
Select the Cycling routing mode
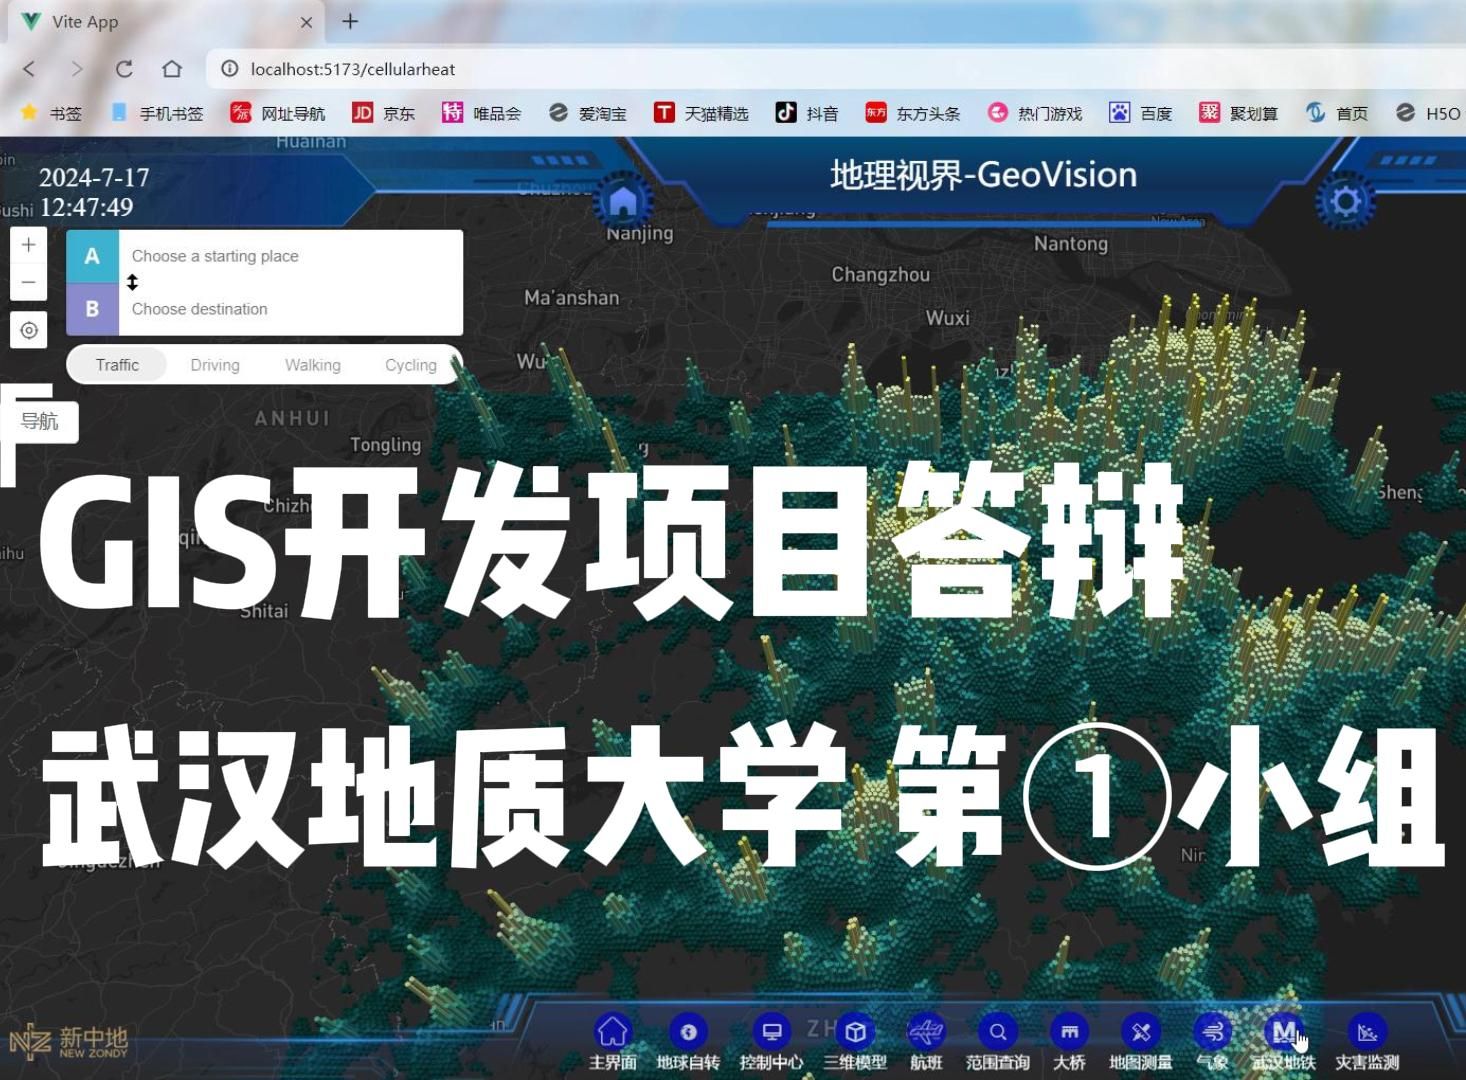click(x=411, y=365)
